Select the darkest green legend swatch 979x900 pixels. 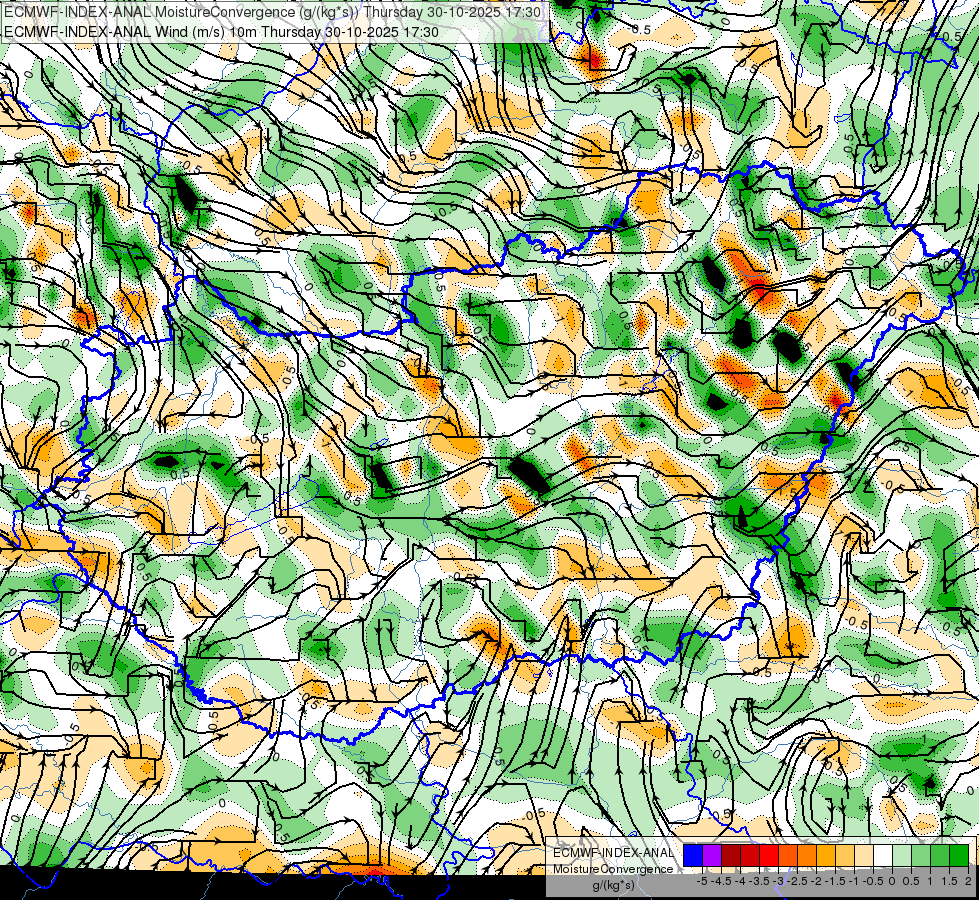click(959, 855)
